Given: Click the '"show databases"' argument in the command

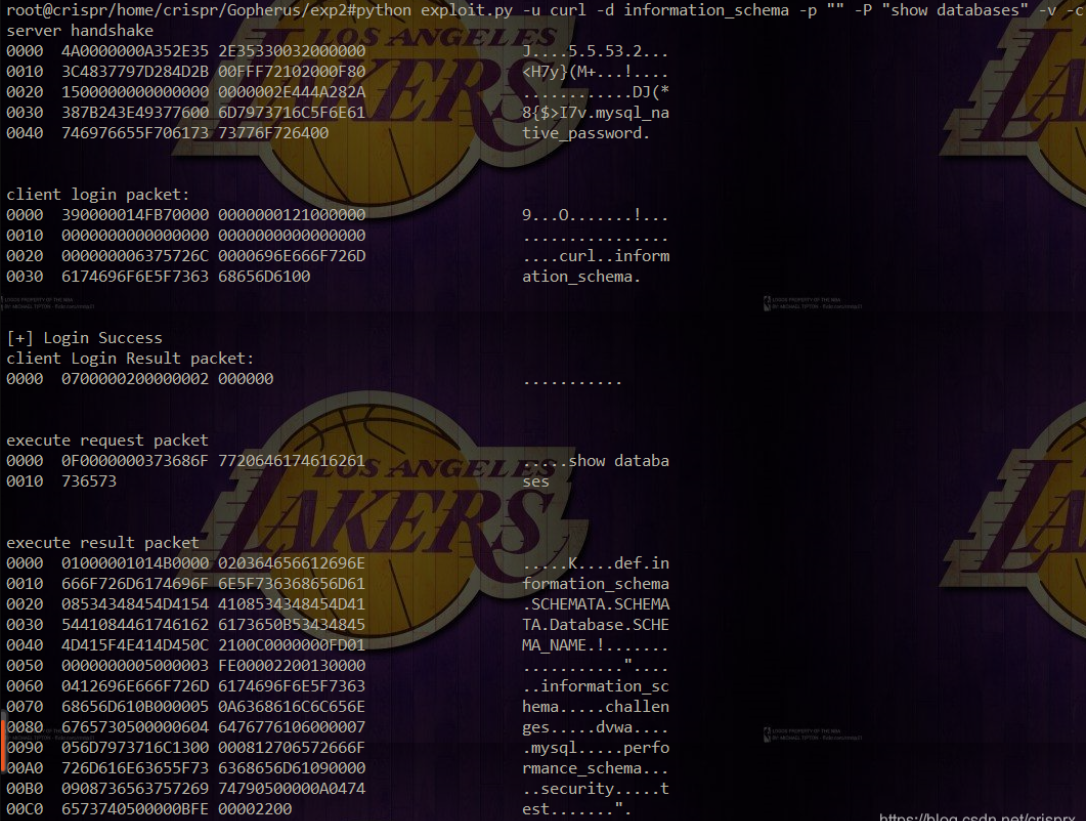Looking at the screenshot, I should point(954,10).
